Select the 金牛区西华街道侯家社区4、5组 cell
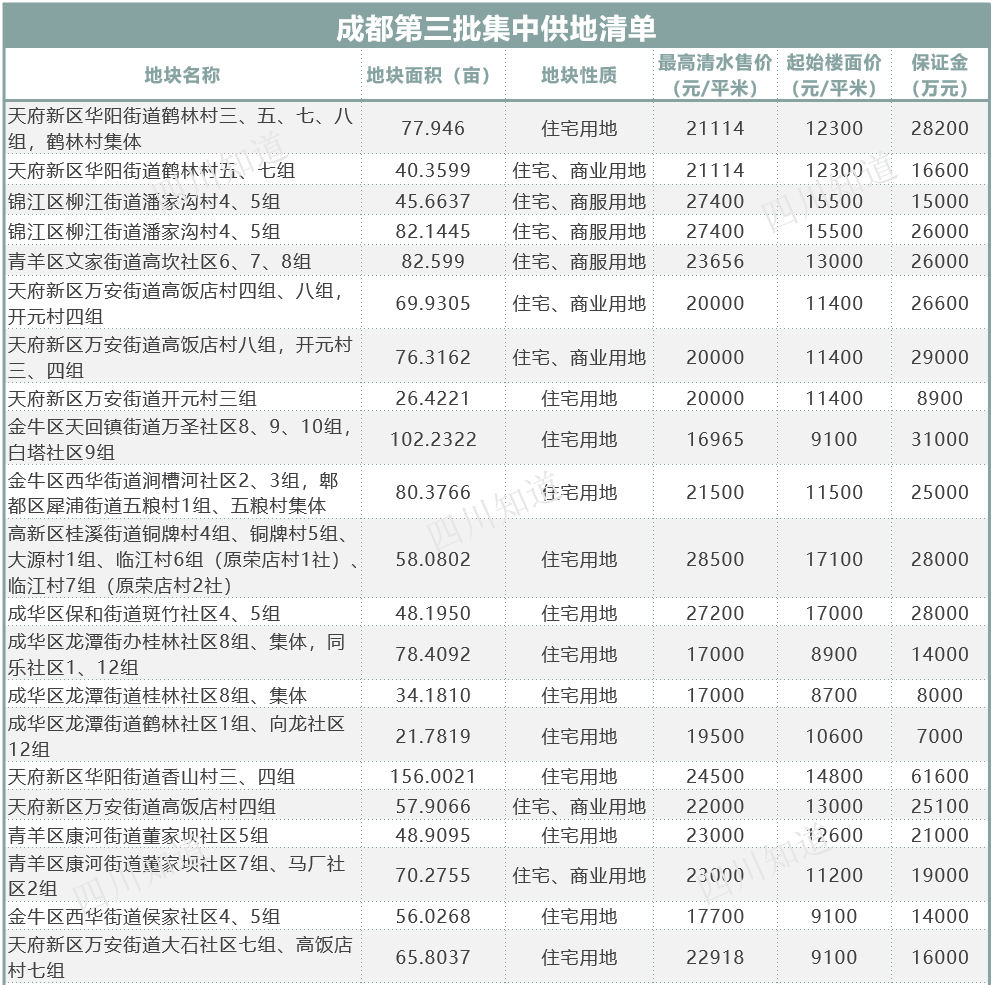 coord(144,916)
